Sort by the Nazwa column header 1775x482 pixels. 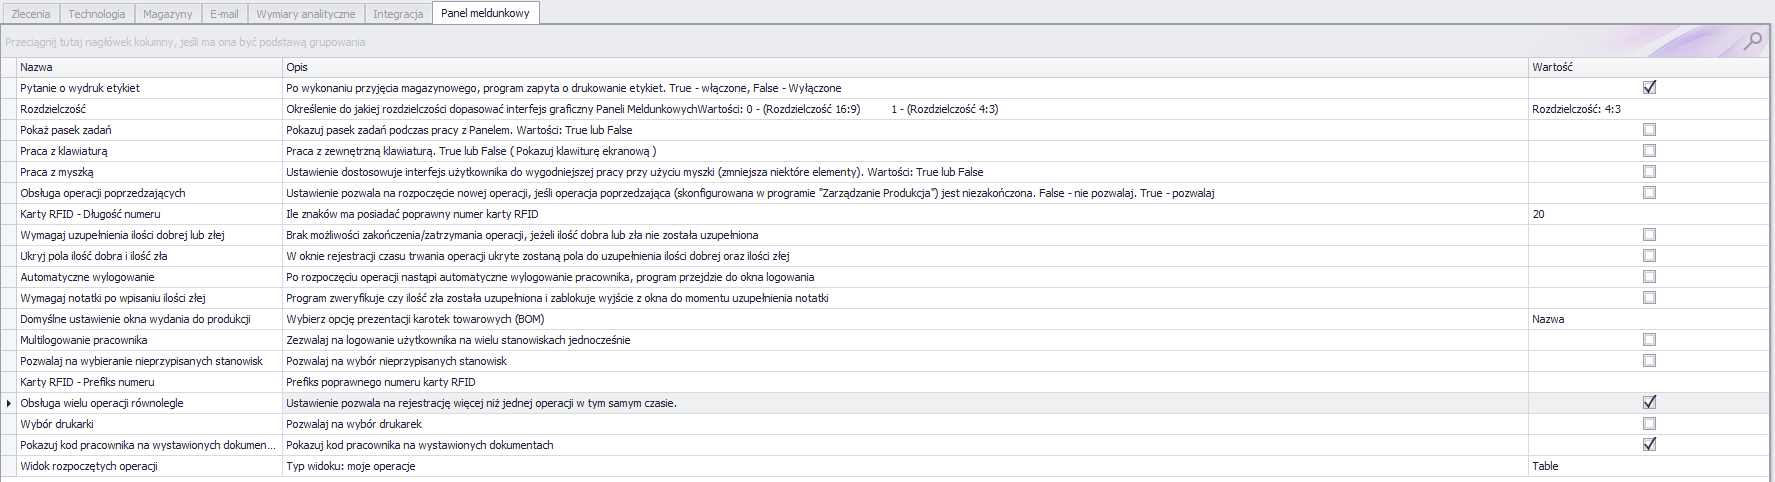[x=150, y=67]
